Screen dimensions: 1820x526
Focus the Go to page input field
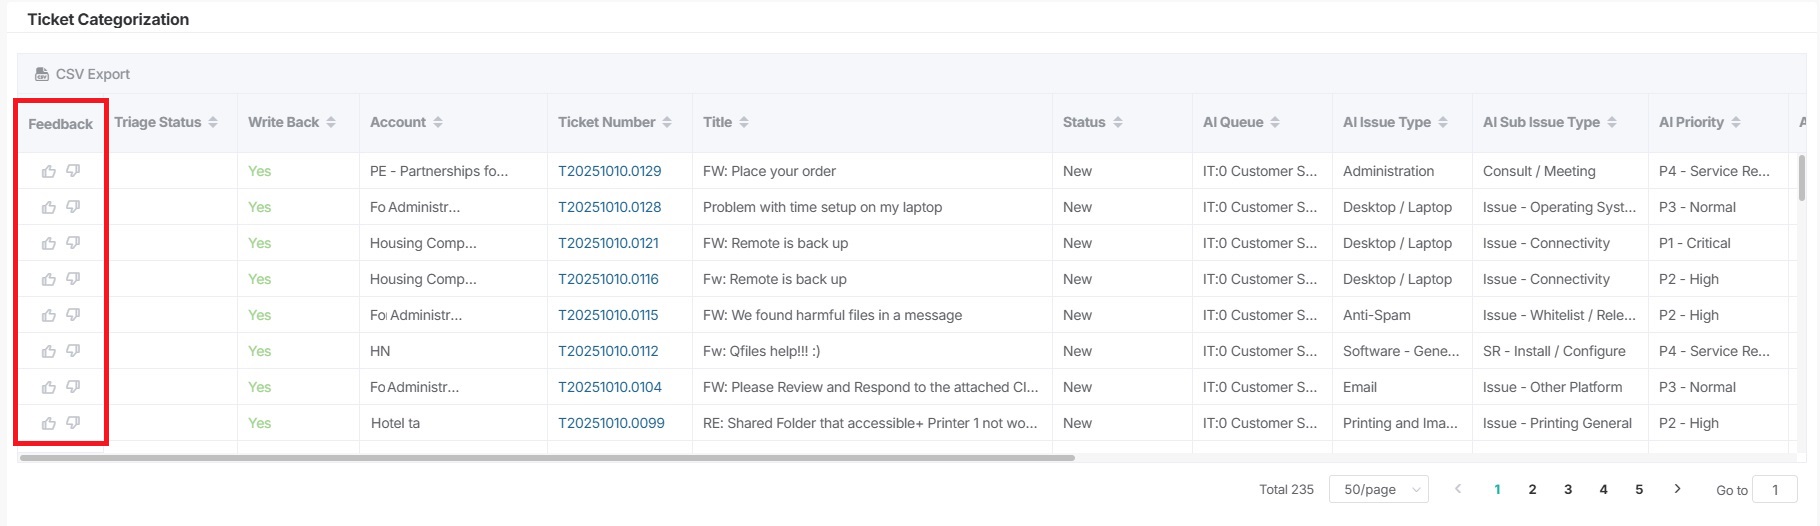click(x=1775, y=489)
